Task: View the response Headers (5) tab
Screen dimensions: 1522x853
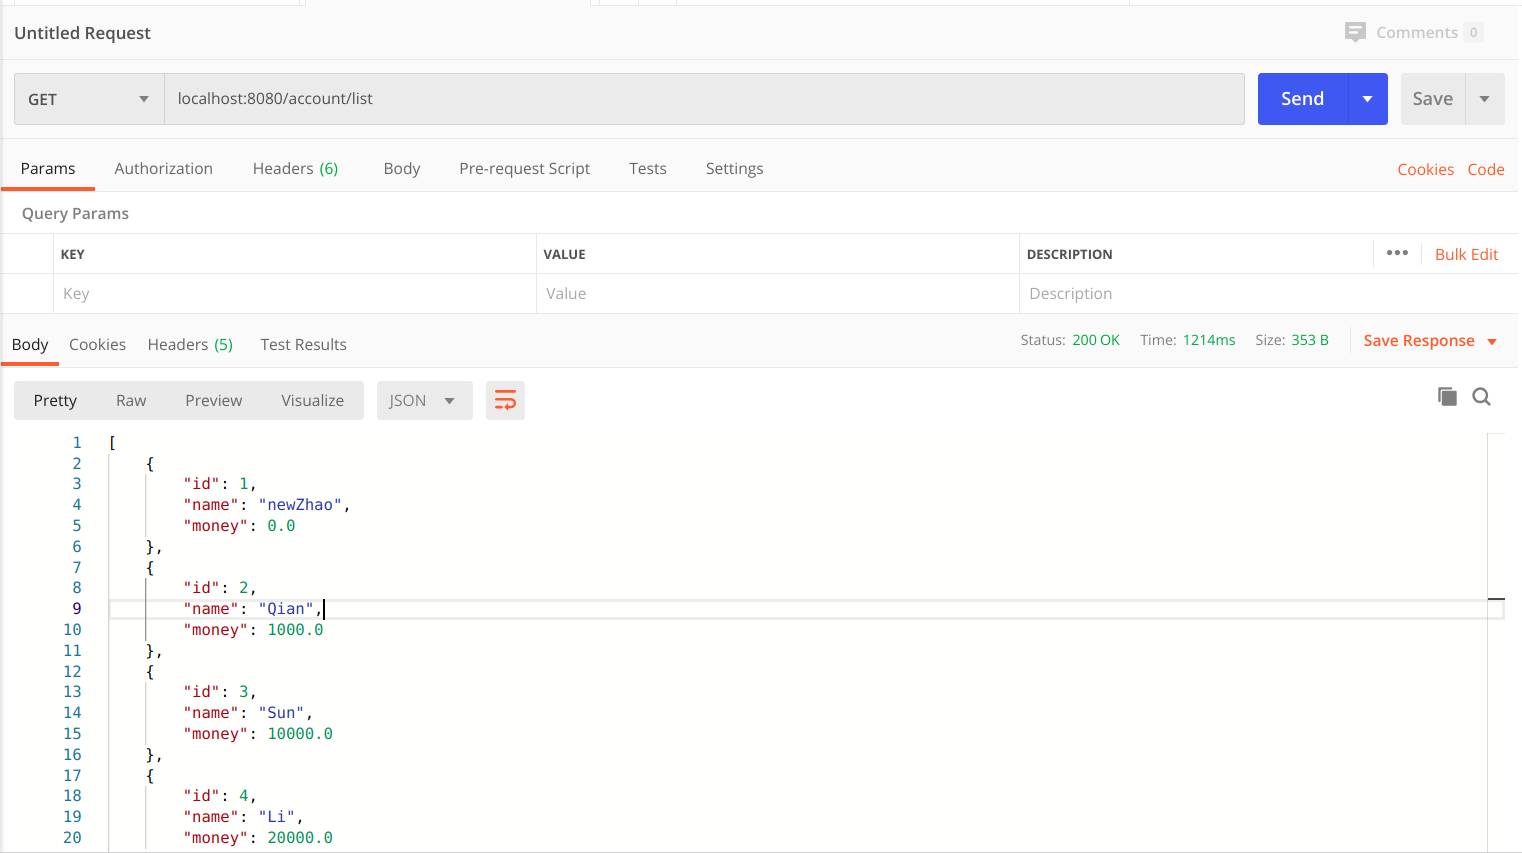Action: coord(190,344)
